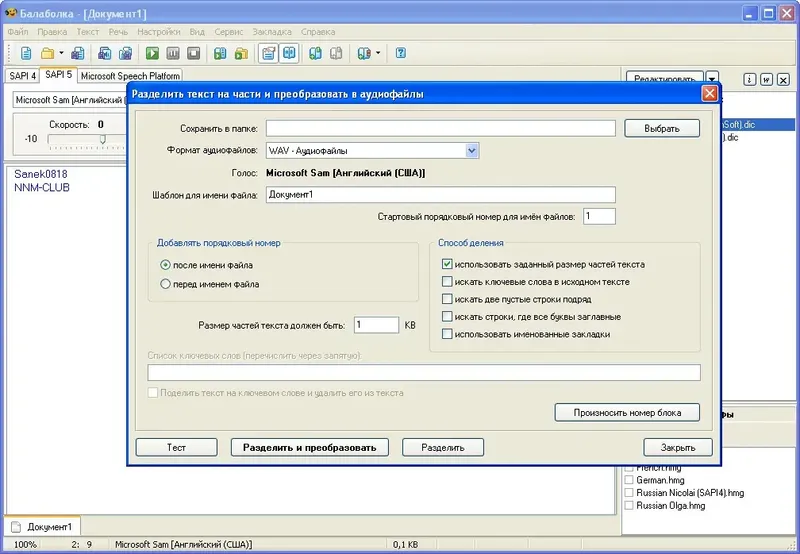Image resolution: width=800 pixels, height=554 pixels.
Task: Open the Речь menu
Action: coord(118,32)
